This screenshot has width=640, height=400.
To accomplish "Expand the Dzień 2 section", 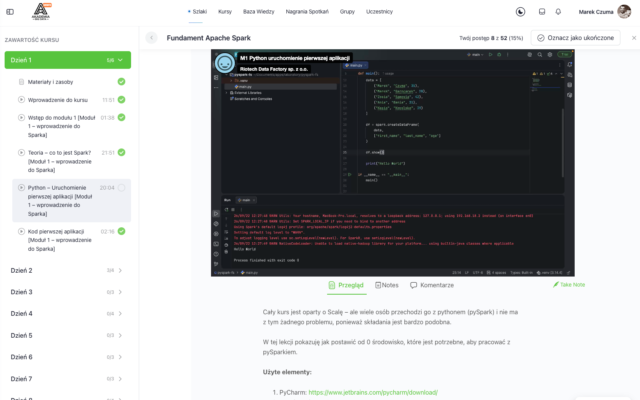I will [x=68, y=270].
